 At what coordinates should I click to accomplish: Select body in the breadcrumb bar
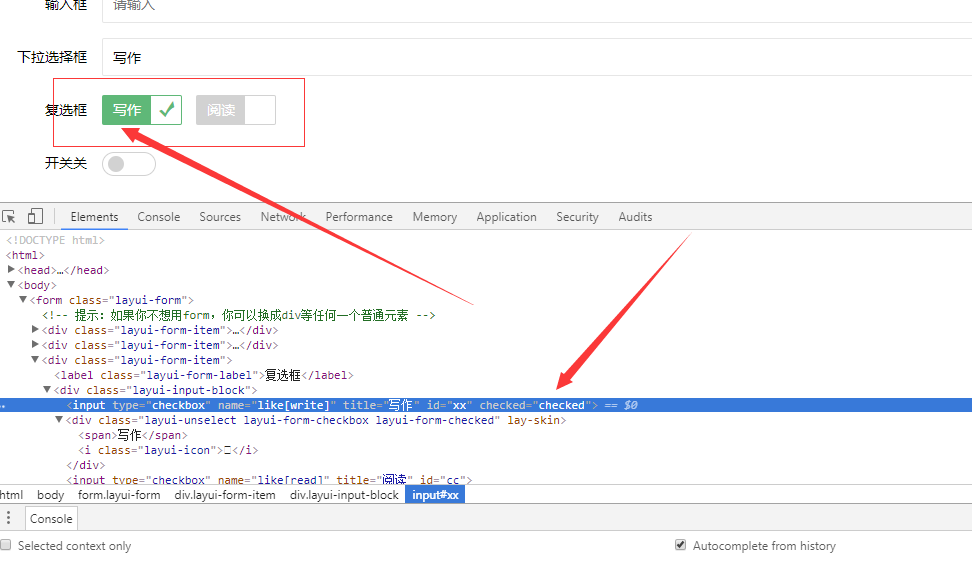(x=50, y=495)
